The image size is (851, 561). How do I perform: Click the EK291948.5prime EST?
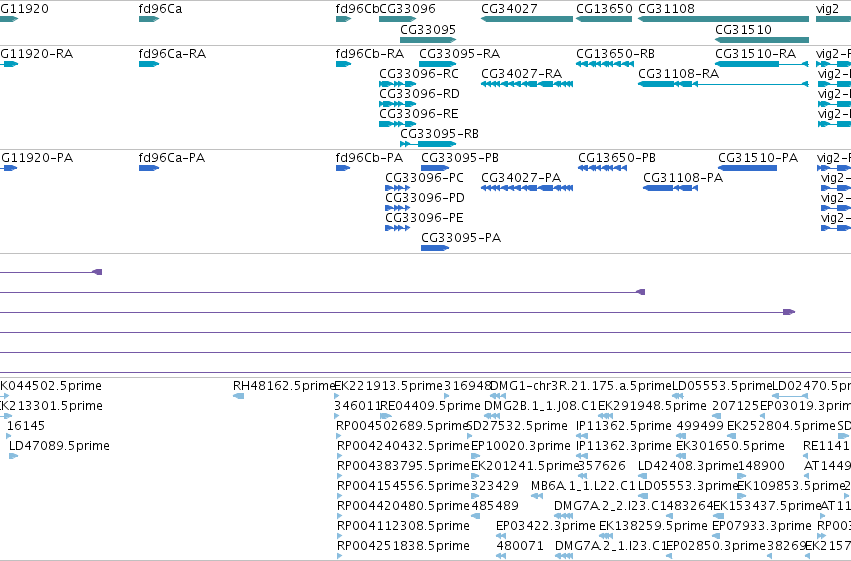coord(605,416)
